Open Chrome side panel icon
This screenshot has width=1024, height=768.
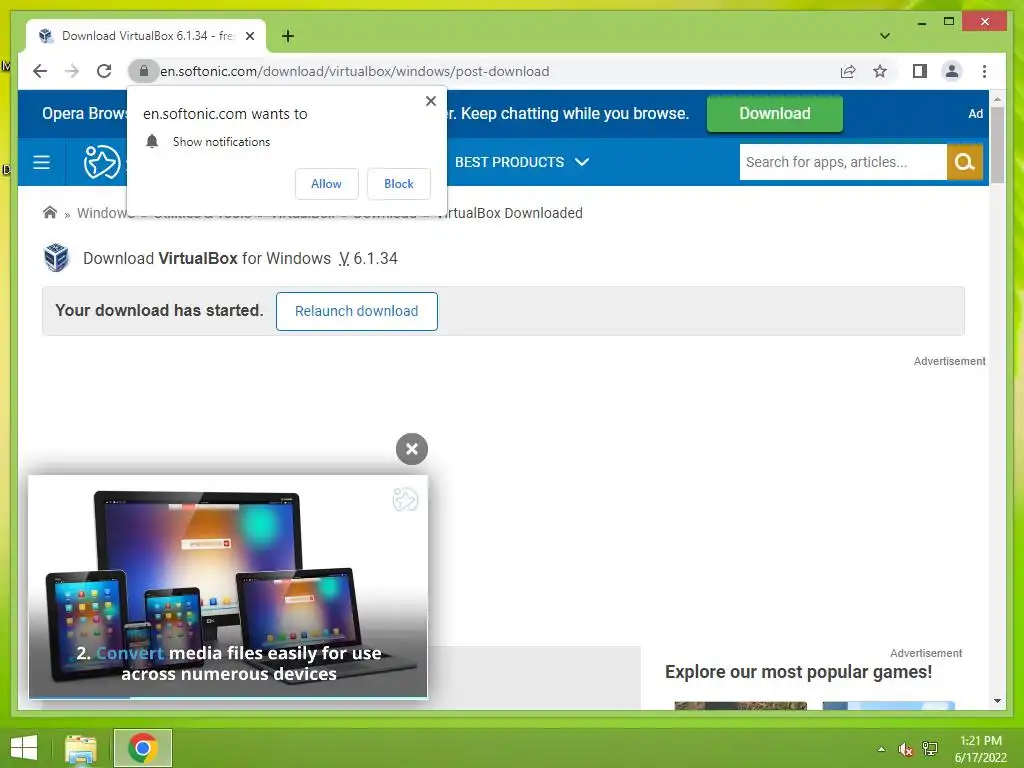click(x=920, y=71)
